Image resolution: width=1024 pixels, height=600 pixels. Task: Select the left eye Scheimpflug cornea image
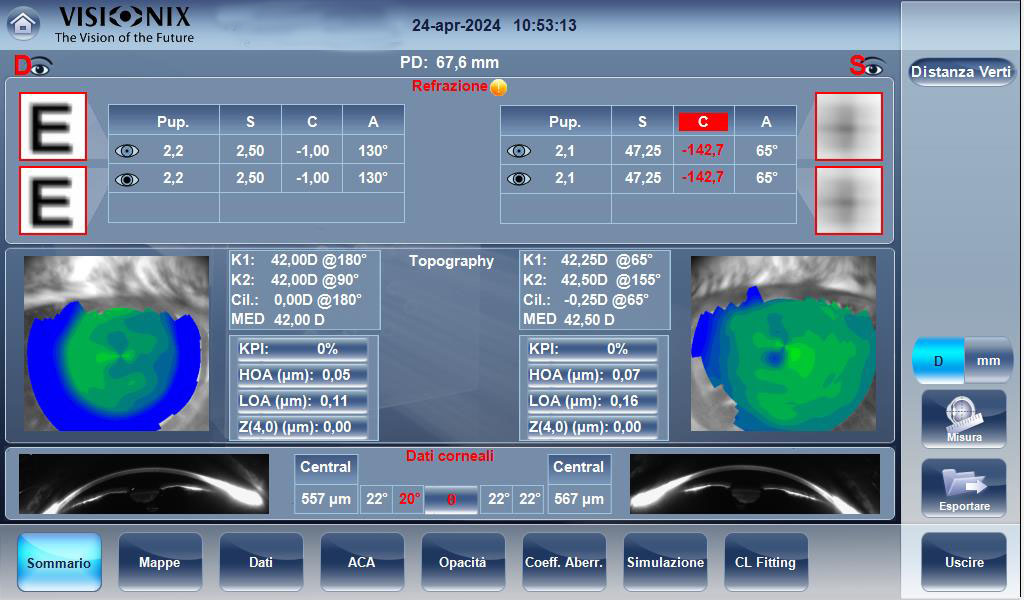click(754, 484)
